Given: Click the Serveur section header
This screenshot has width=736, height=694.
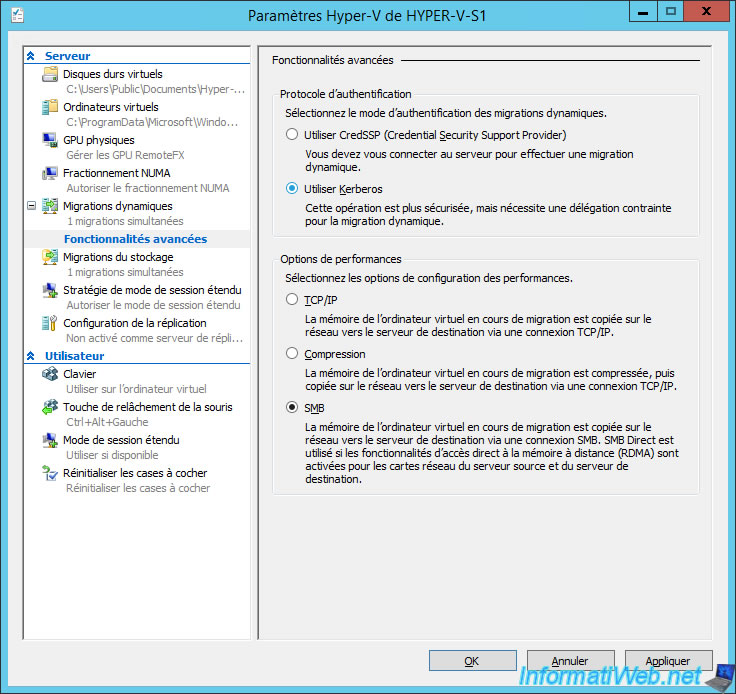Looking at the screenshot, I should (x=67, y=56).
